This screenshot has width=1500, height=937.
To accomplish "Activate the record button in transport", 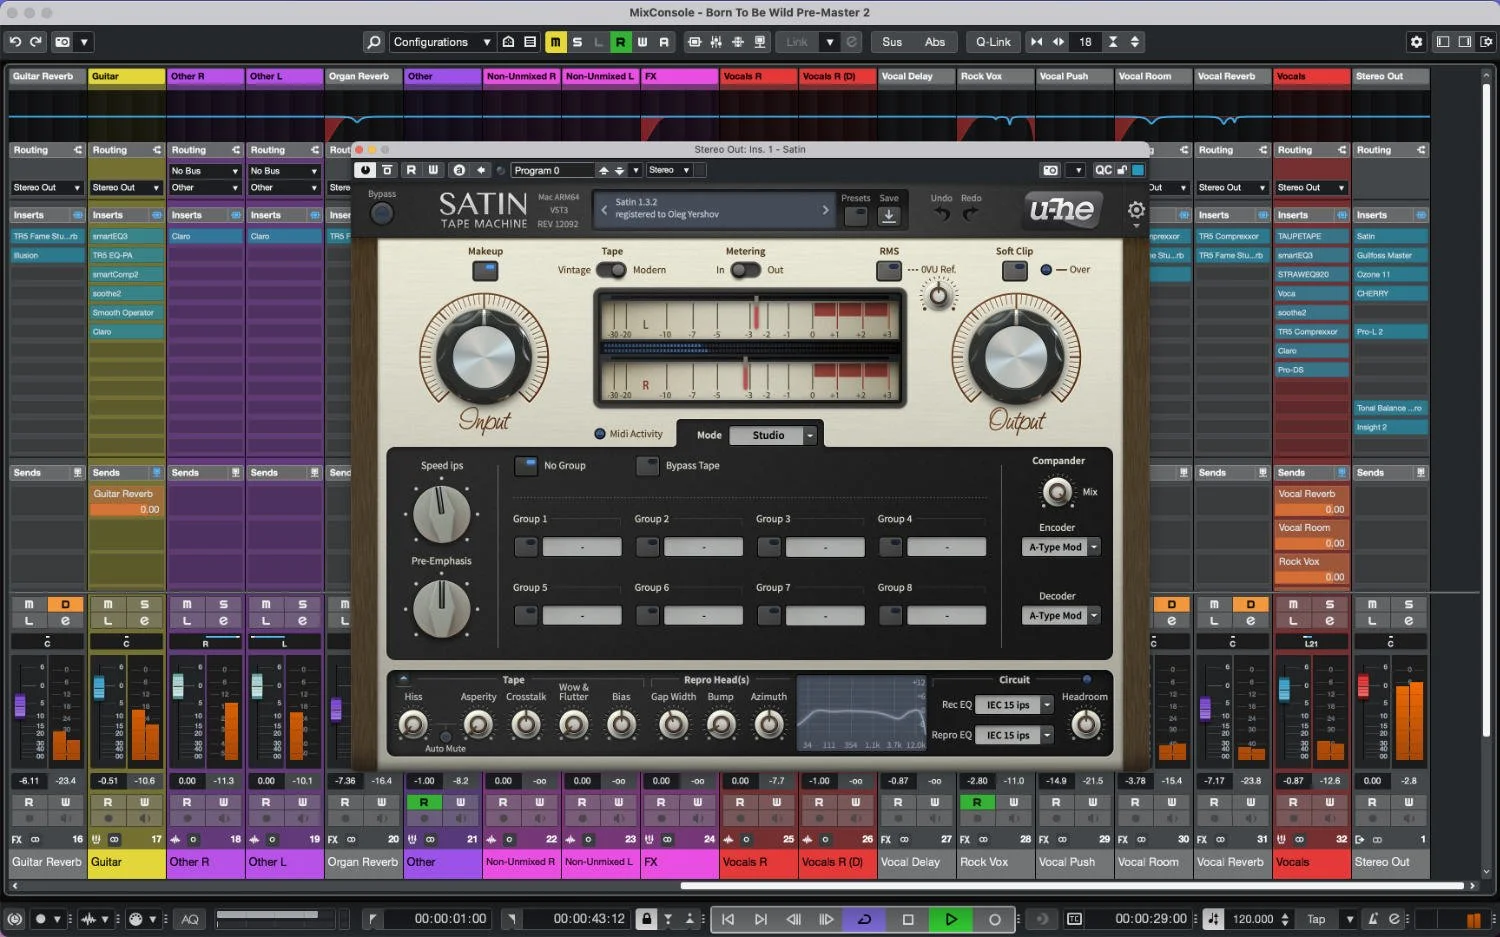I will click(994, 919).
